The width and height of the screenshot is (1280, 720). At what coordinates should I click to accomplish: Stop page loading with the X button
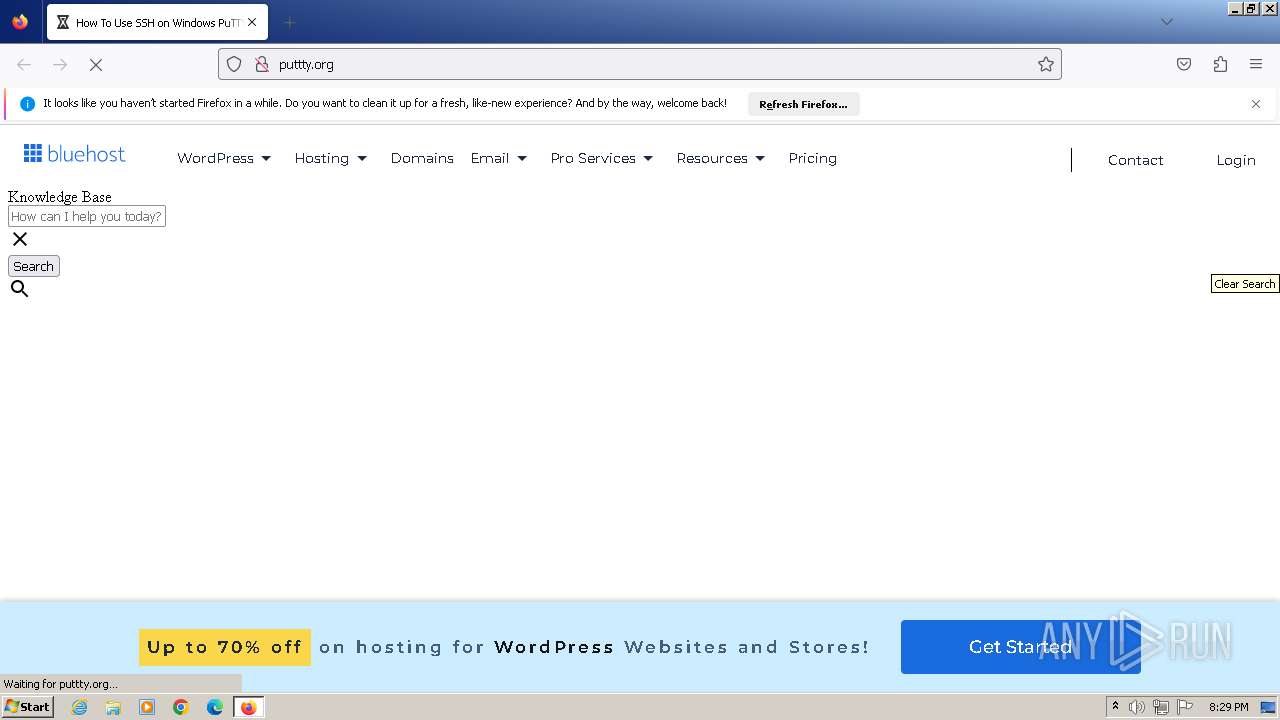(96, 64)
